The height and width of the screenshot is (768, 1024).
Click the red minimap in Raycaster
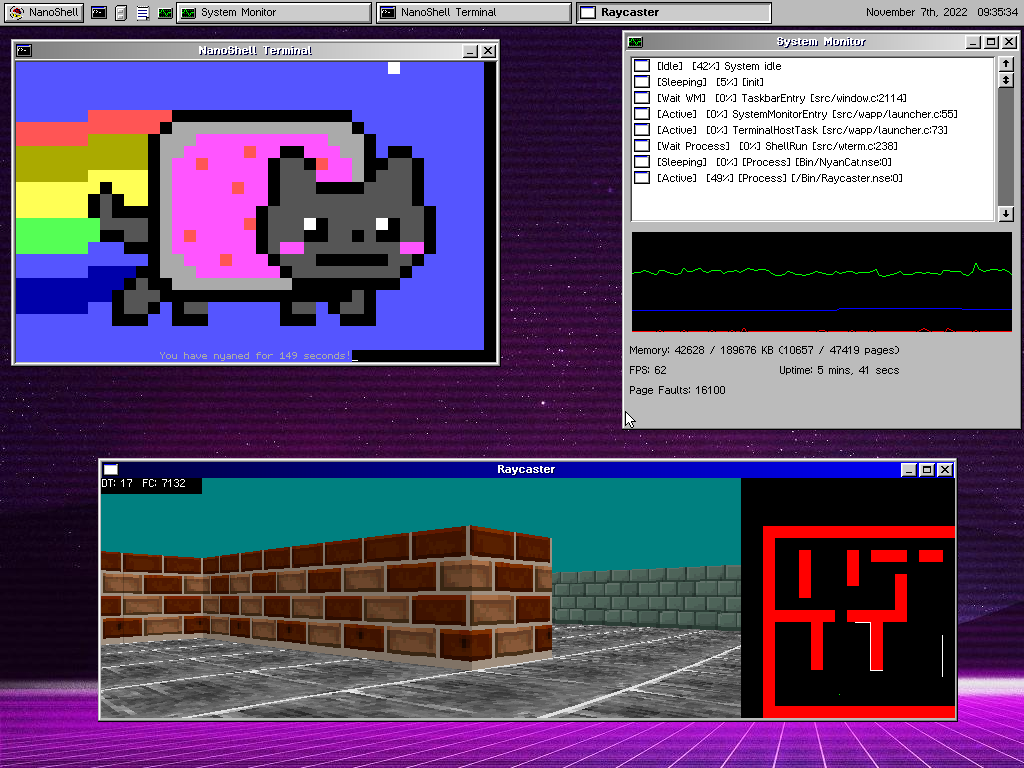(859, 622)
